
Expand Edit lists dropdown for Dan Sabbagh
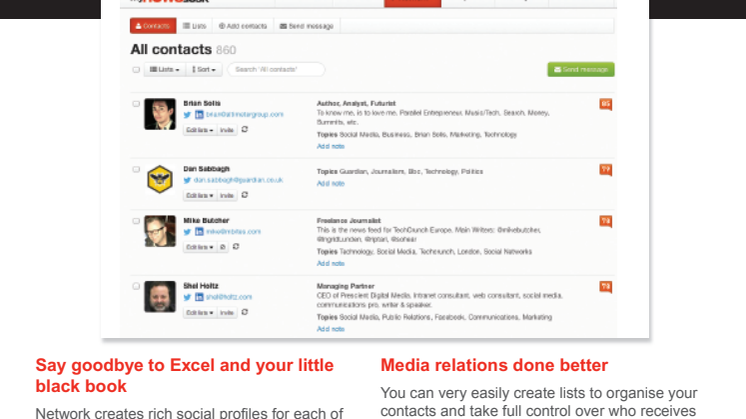(x=200, y=195)
